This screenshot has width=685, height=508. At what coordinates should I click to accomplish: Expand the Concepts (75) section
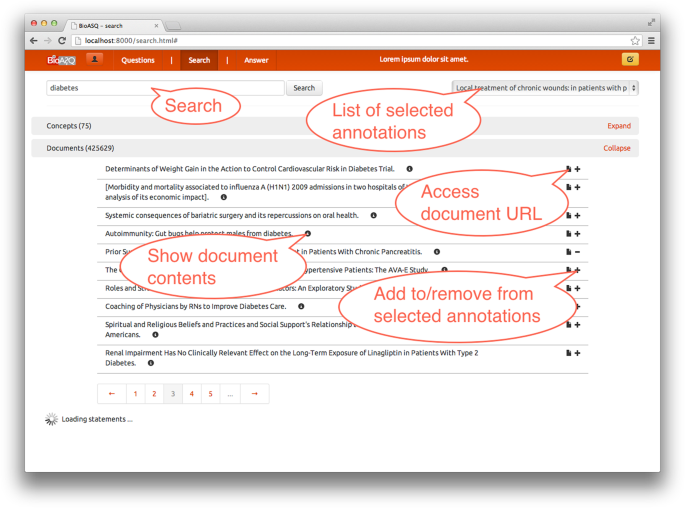619,126
